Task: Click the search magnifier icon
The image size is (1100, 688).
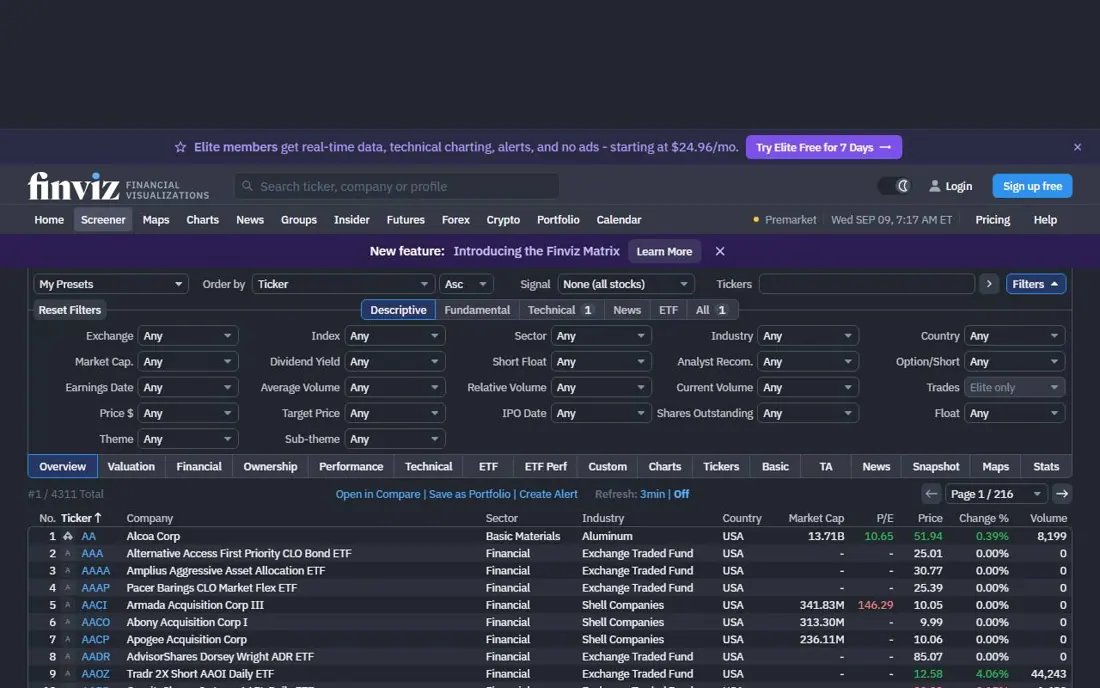Action: tap(247, 187)
